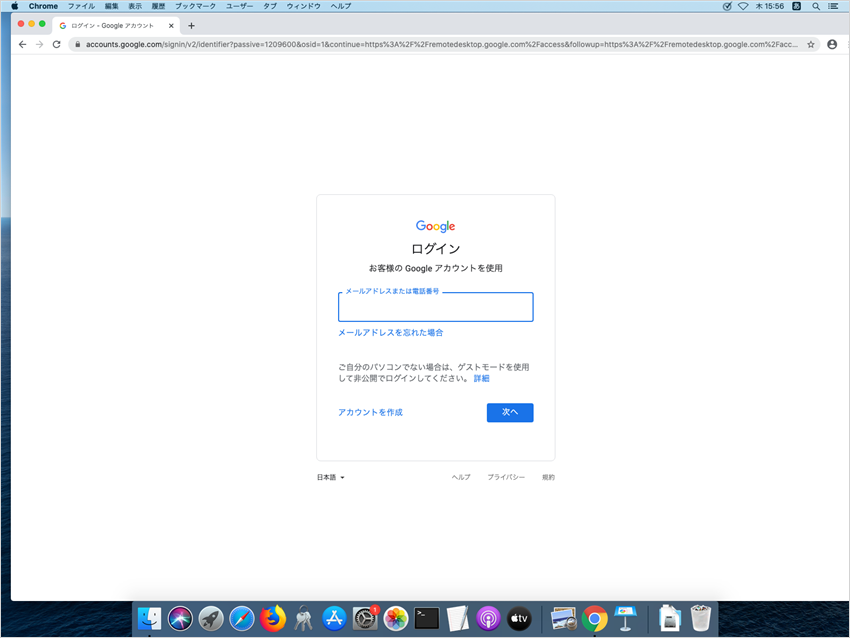Open System Preferences from the Dock
Screen dimensions: 850x638
[365, 618]
